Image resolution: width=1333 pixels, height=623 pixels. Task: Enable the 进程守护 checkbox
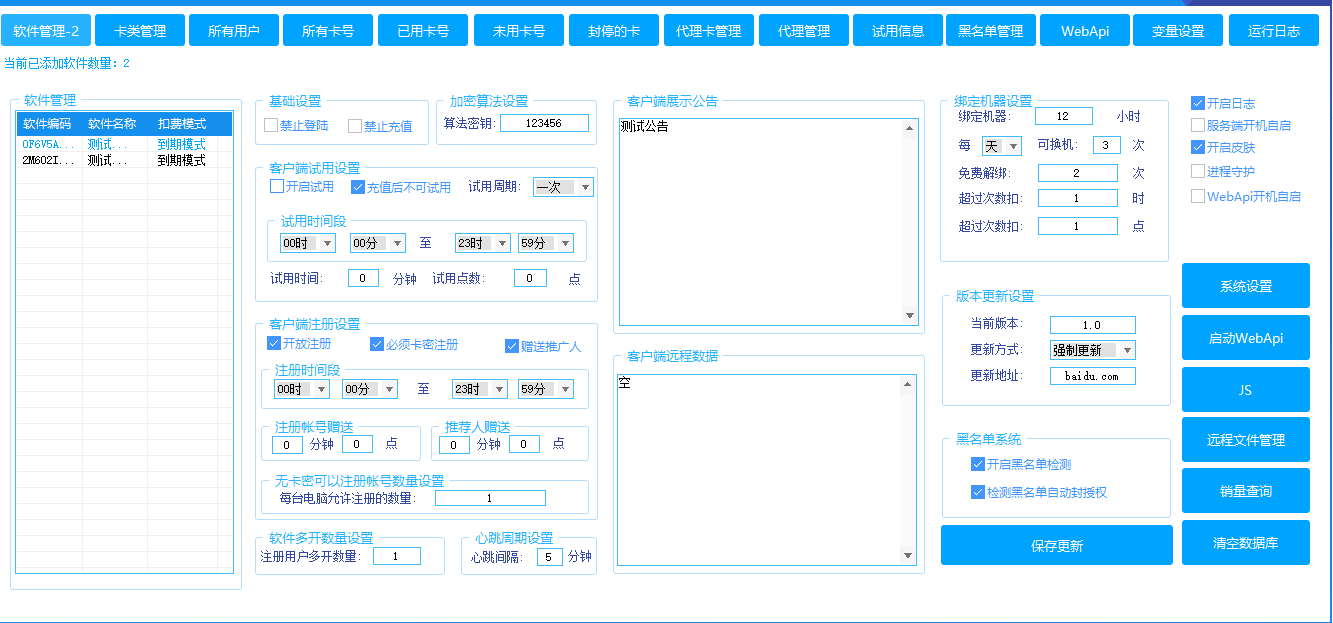[x=1223, y=171]
